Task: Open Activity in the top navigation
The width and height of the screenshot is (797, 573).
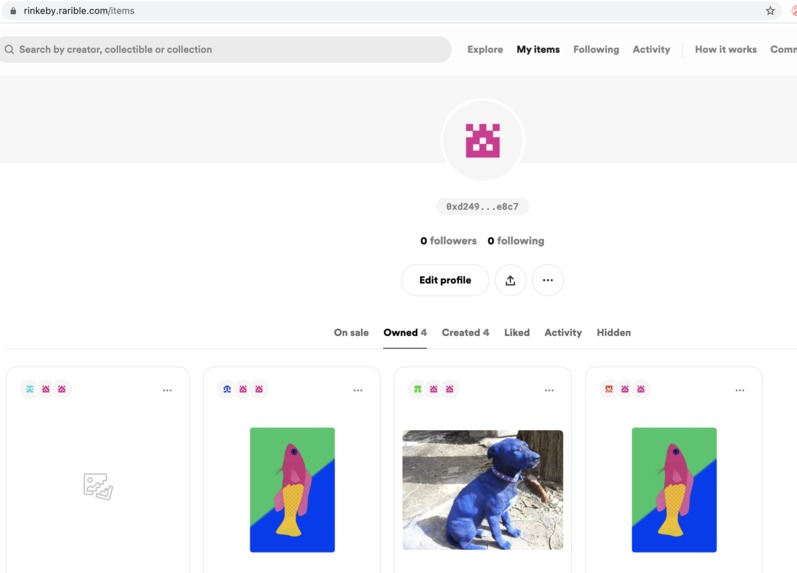Action: [651, 49]
